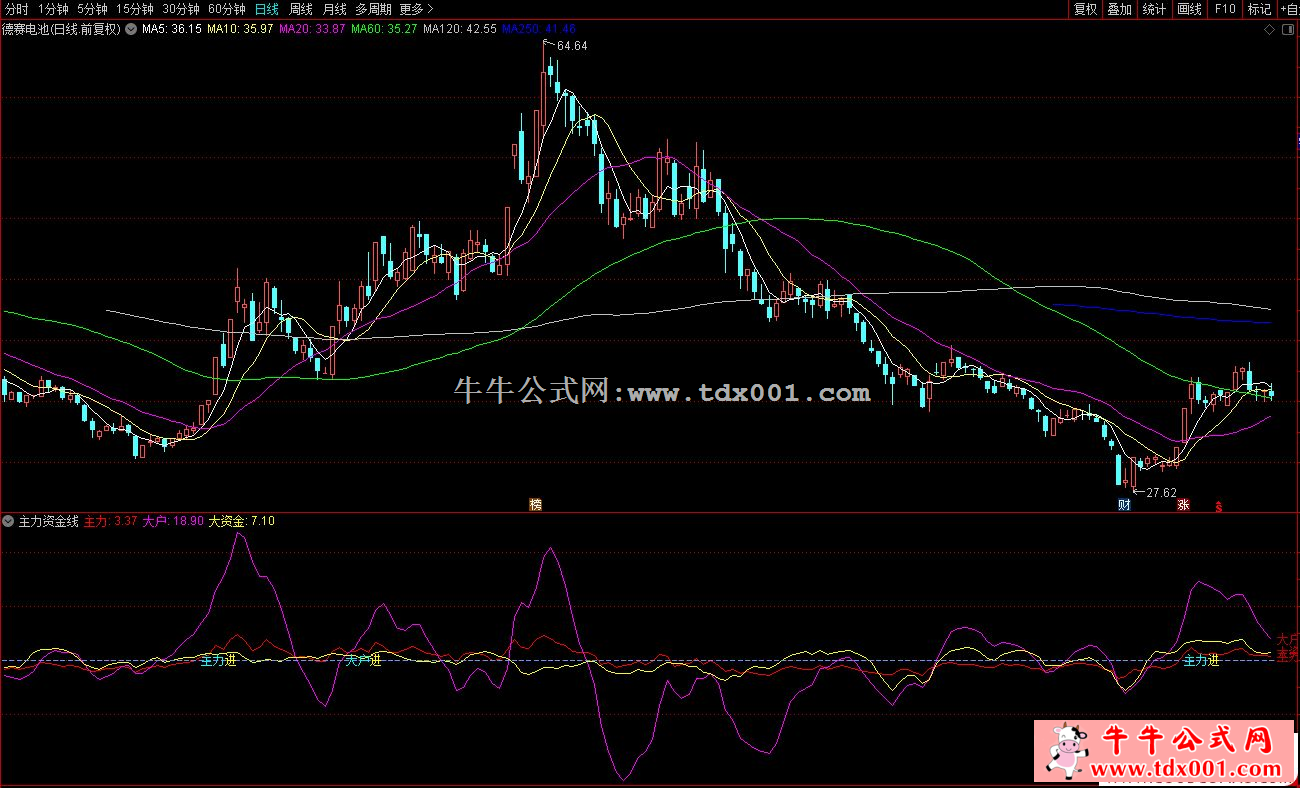
Task: Click the rightmost 主力进 signal label
Action: (x=1201, y=660)
